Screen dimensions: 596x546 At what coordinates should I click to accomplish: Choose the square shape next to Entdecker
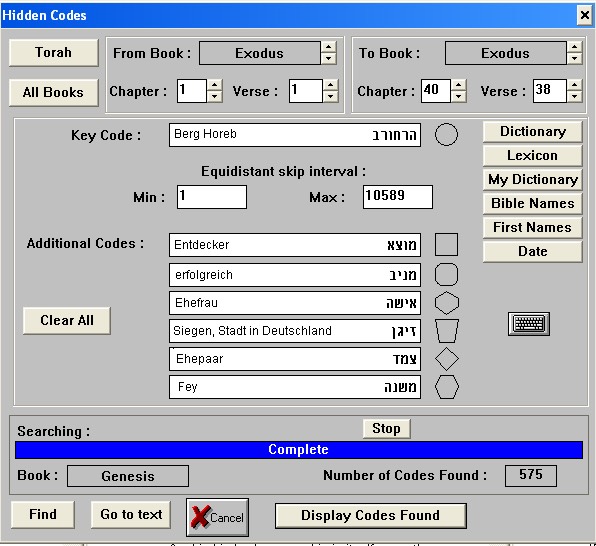pos(446,244)
